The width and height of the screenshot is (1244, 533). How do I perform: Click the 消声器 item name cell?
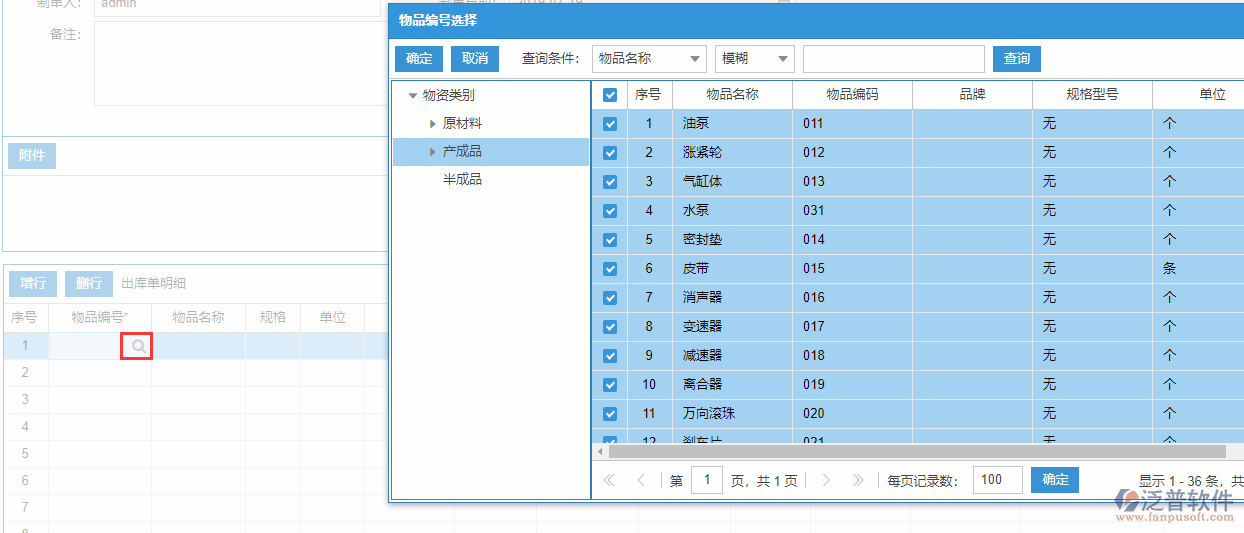(x=732, y=298)
